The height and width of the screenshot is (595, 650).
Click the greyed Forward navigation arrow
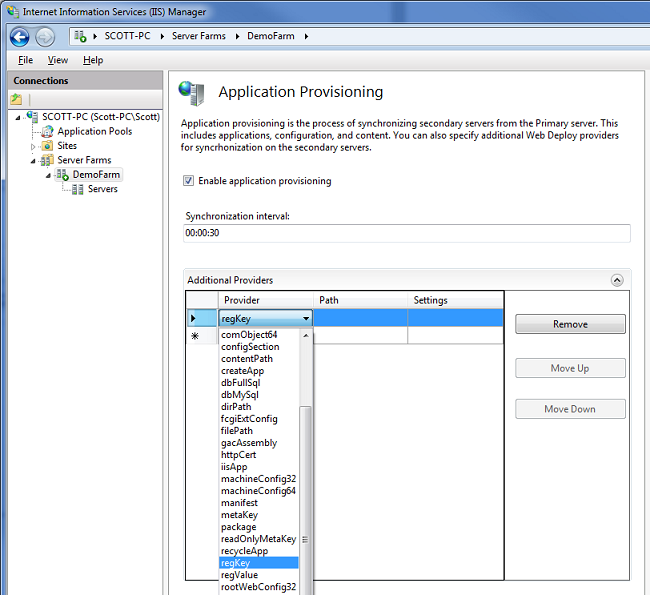tap(45, 37)
